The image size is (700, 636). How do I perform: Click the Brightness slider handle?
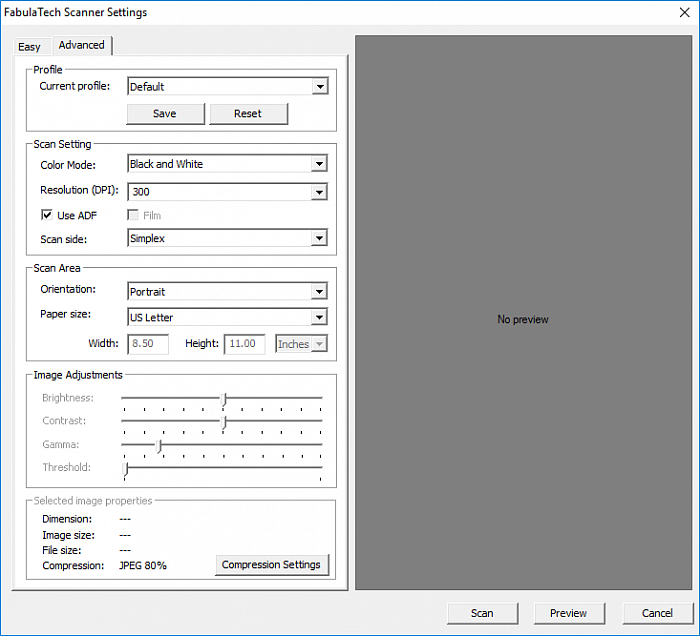point(224,399)
